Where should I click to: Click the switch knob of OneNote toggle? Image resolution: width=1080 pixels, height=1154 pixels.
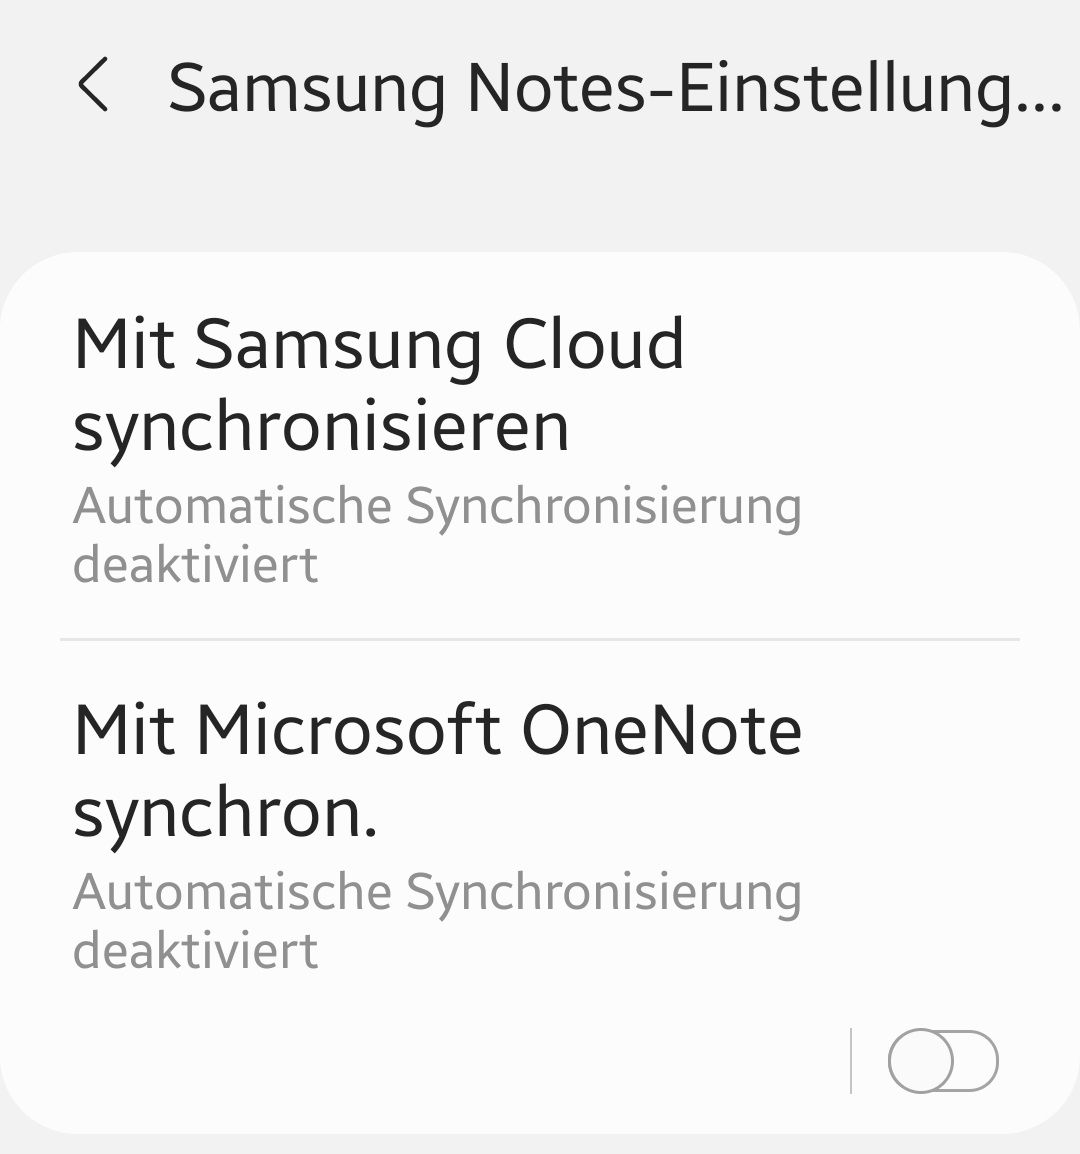click(921, 1061)
